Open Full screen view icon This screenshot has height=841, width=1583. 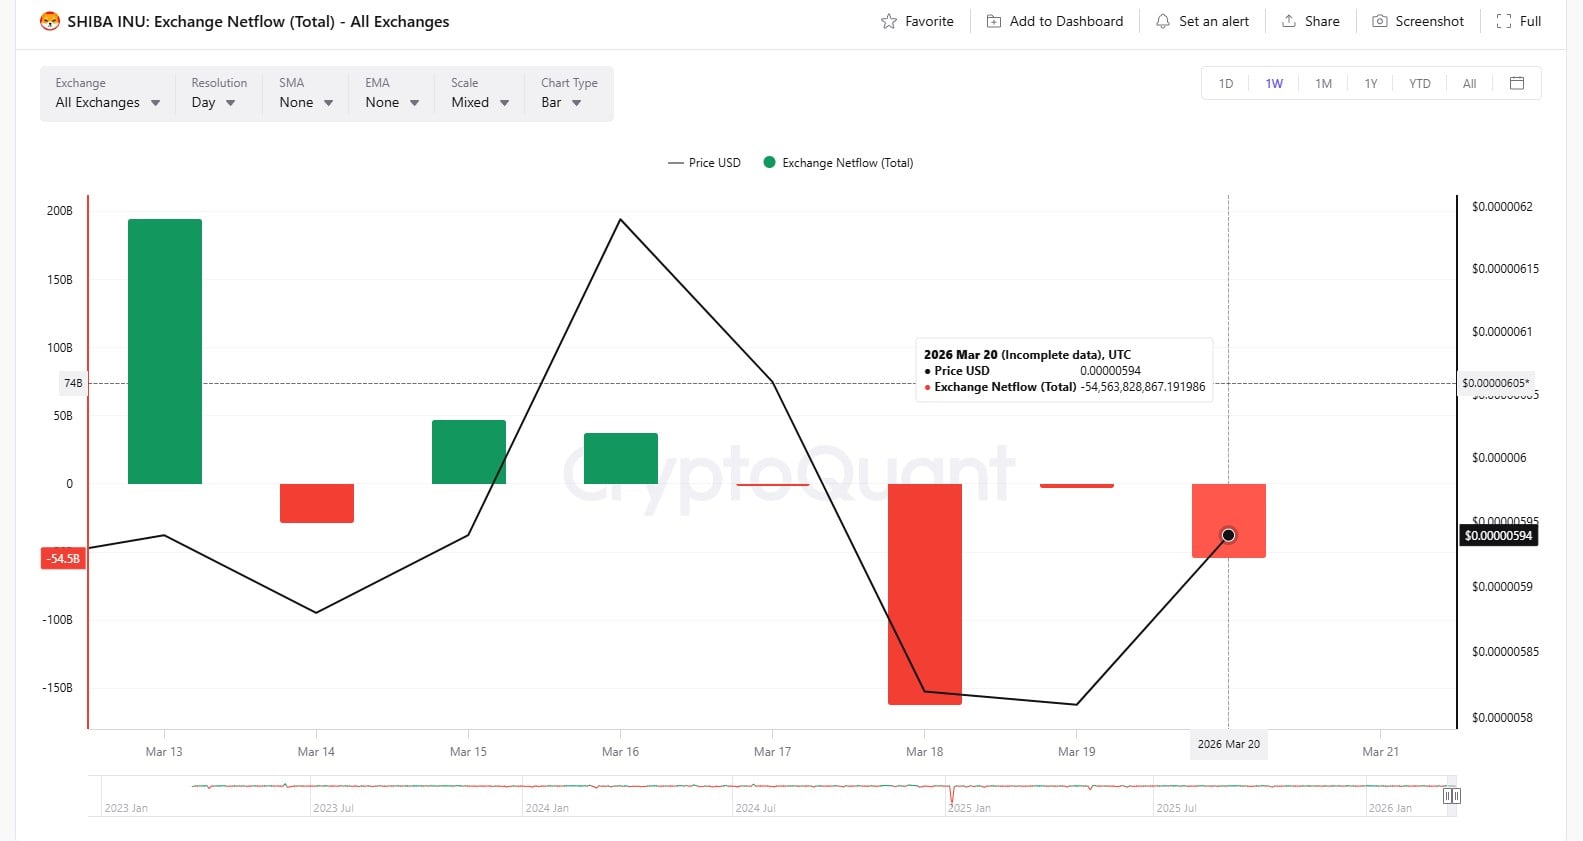[1503, 21]
